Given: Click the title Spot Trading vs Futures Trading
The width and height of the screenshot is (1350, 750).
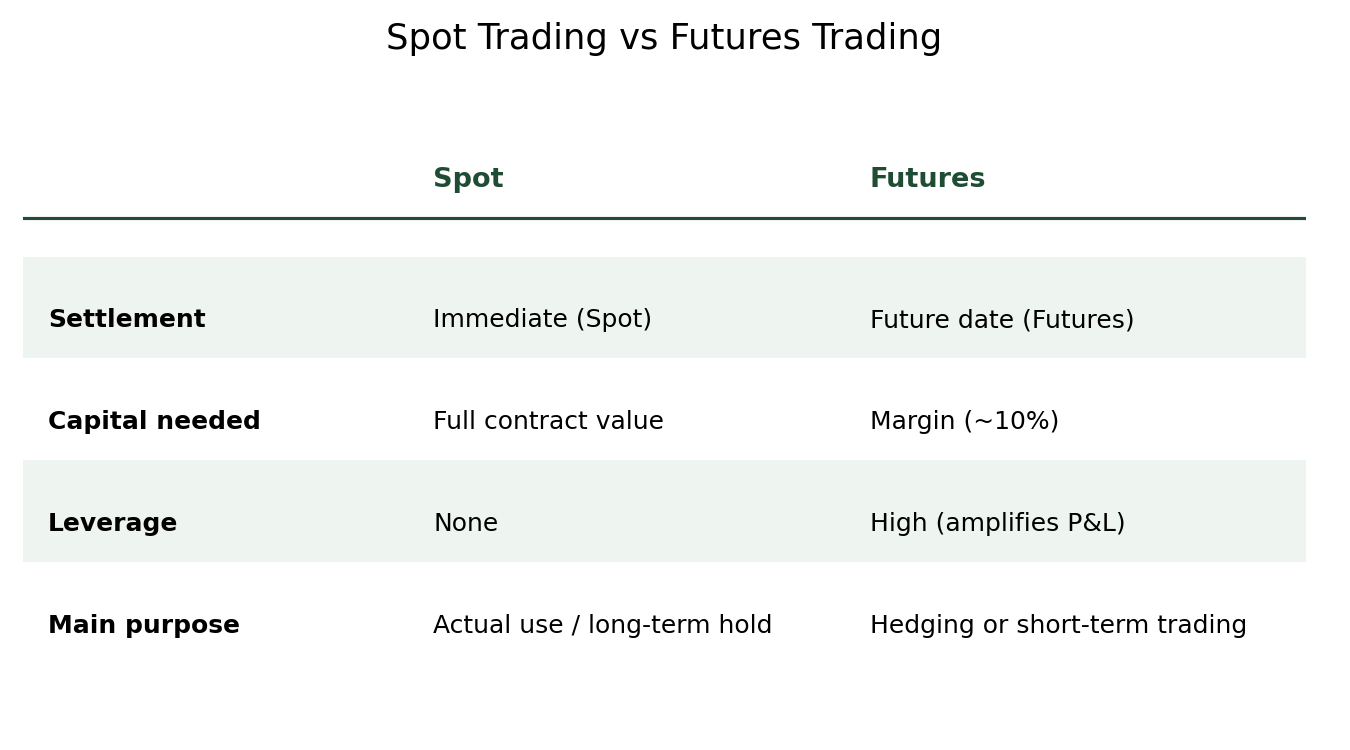Looking at the screenshot, I should point(664,39).
